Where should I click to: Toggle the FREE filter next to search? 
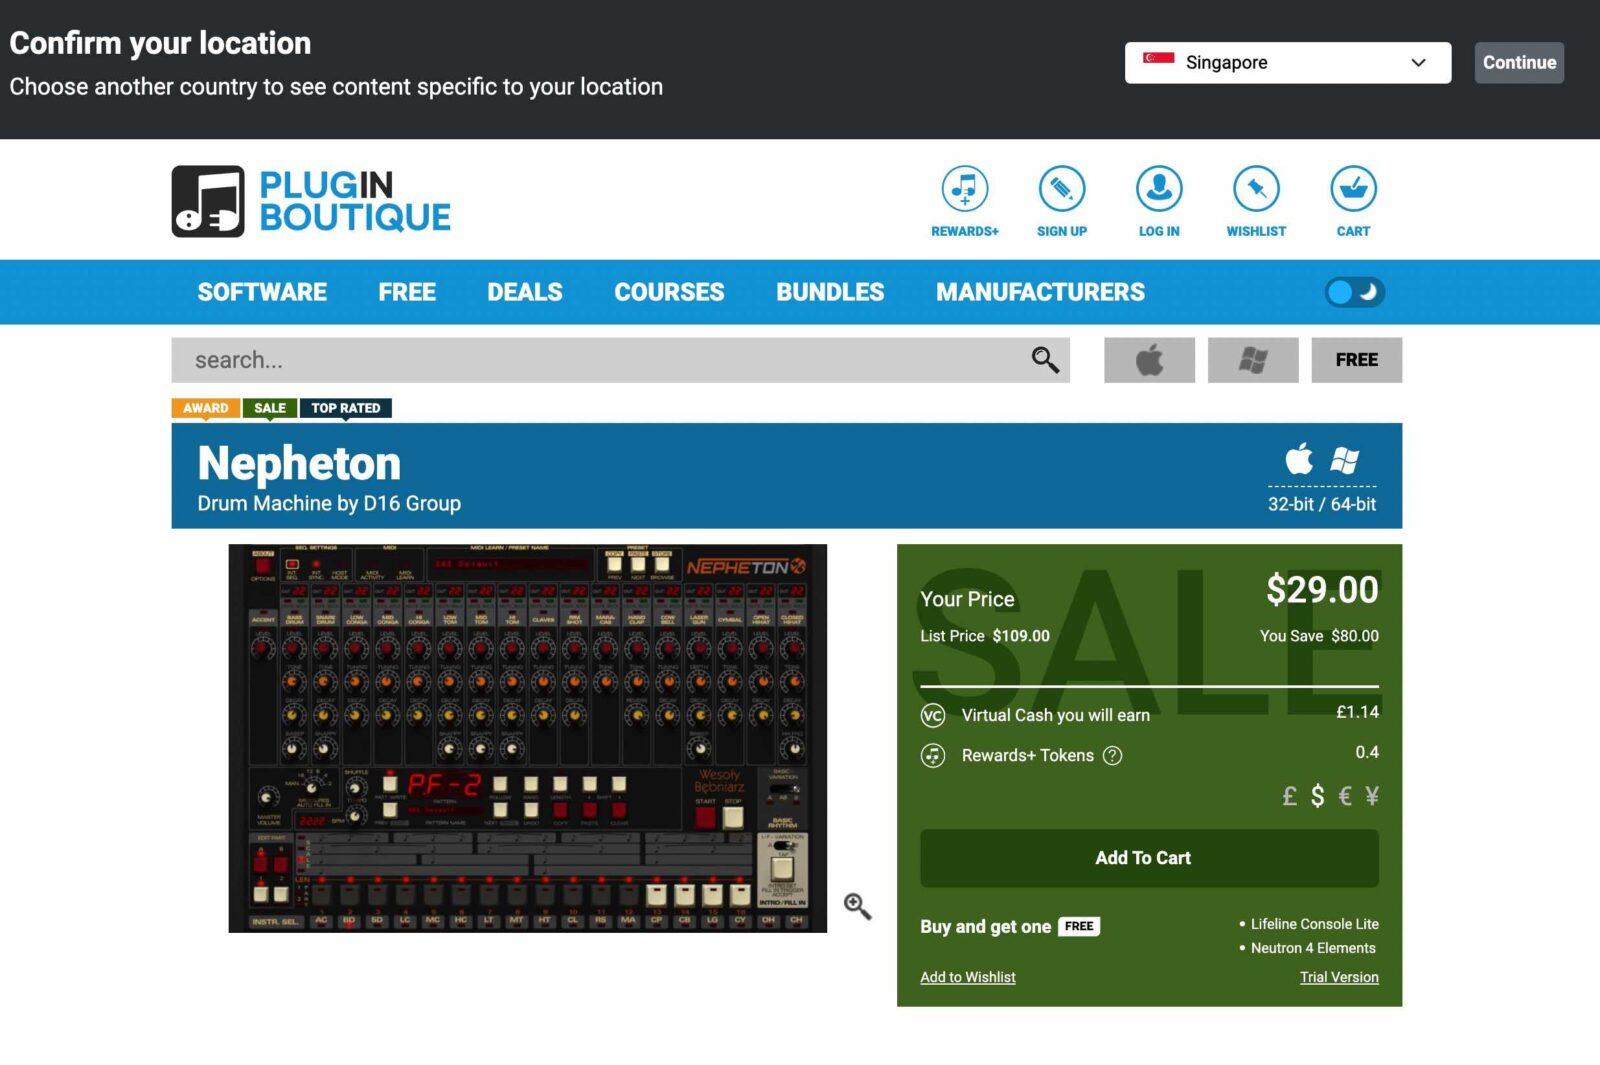tap(1356, 360)
